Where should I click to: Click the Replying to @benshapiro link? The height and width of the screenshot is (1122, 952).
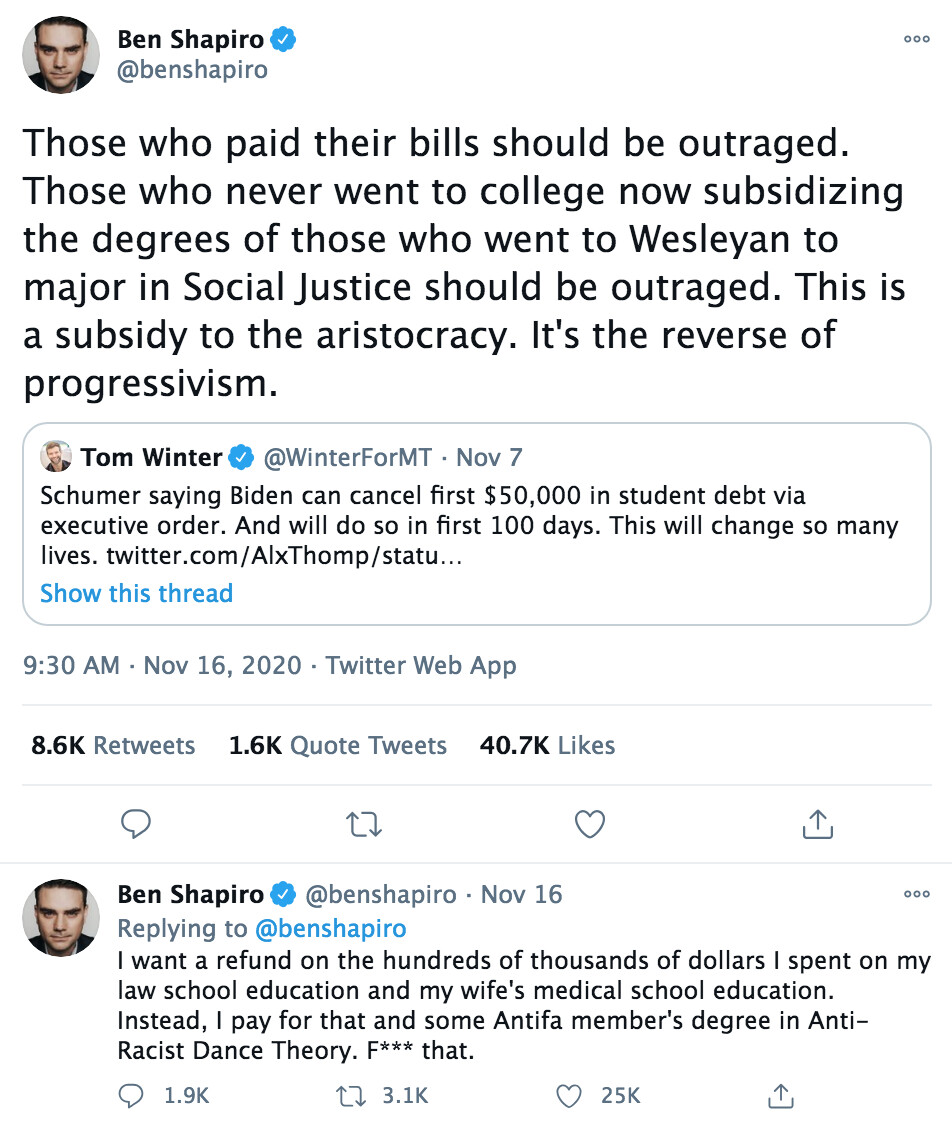point(331,929)
